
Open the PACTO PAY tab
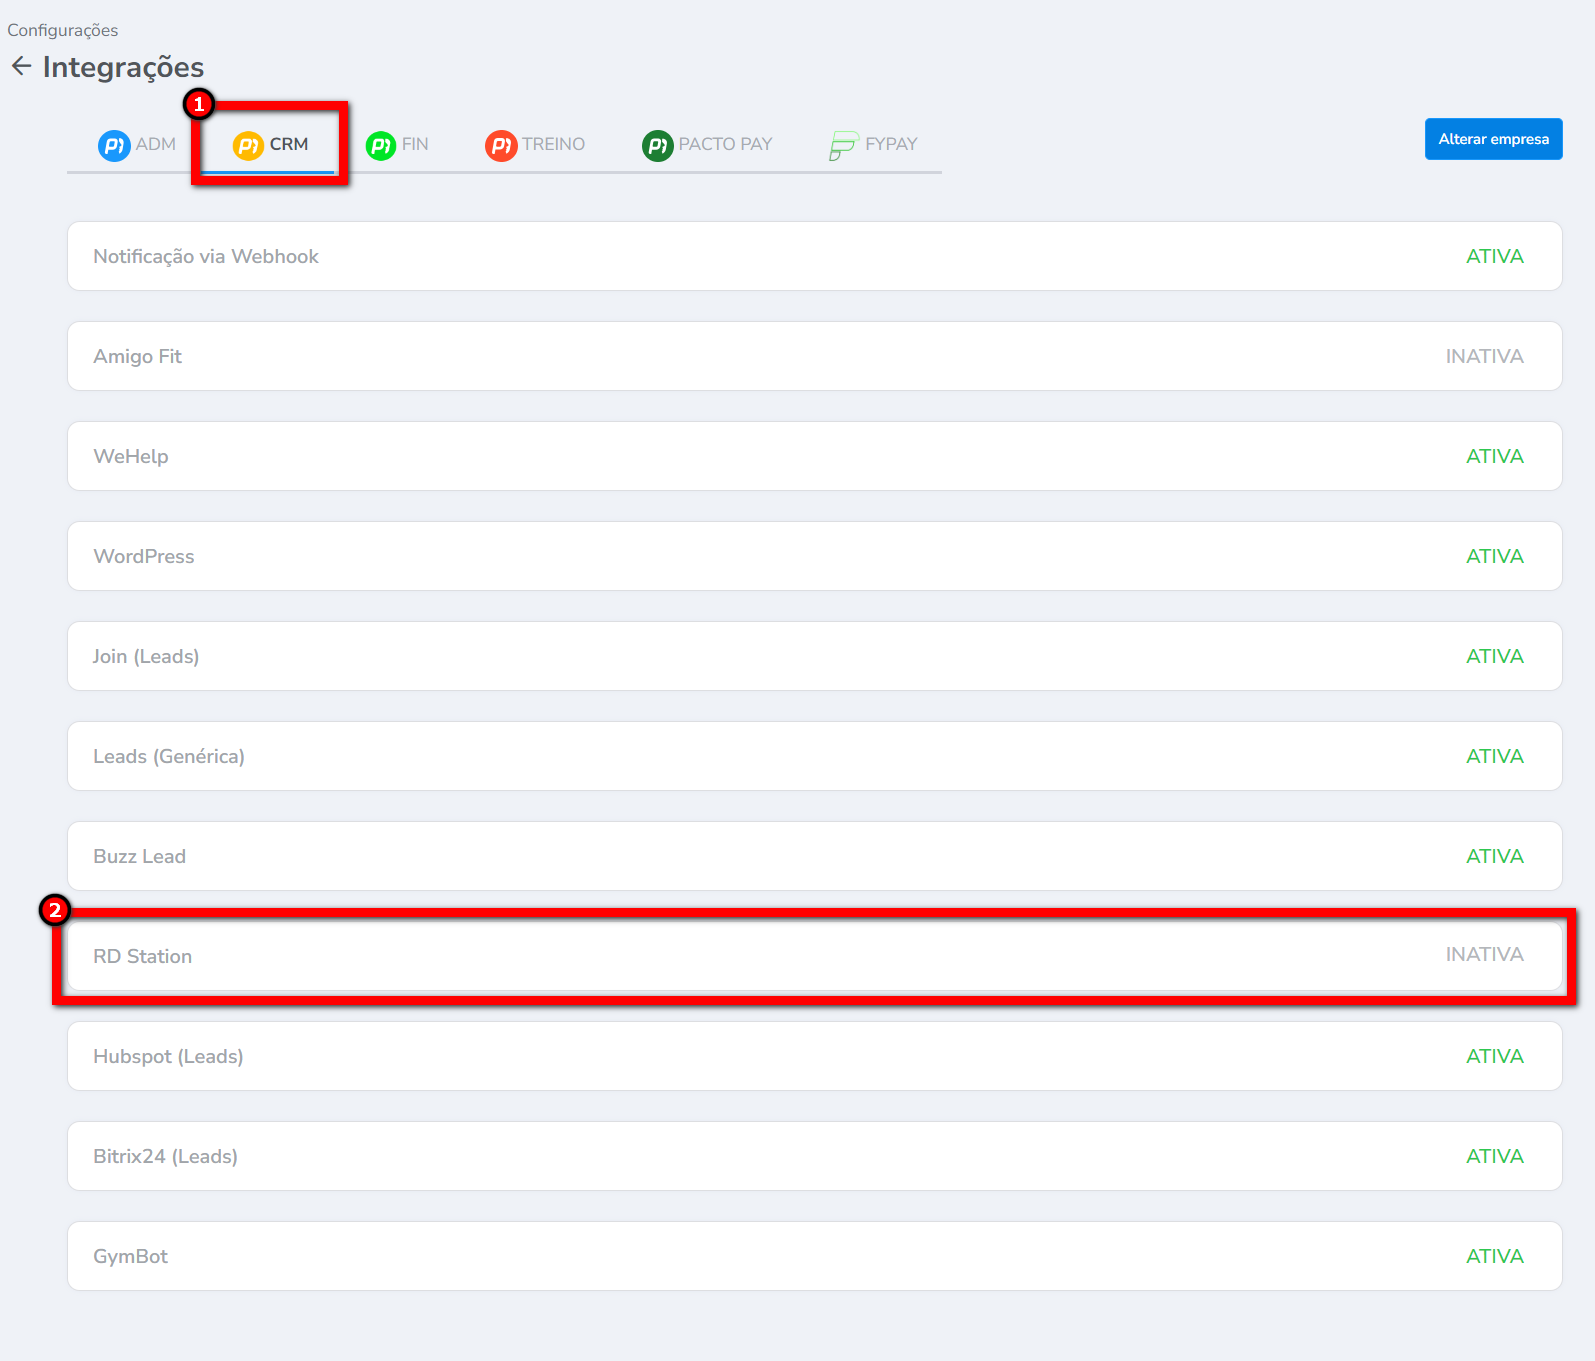click(x=725, y=144)
